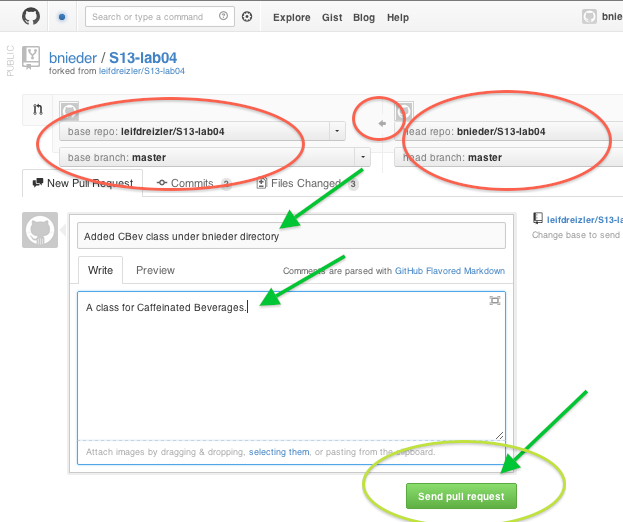Click the selecting them attach images link
Image resolution: width=623 pixels, height=522 pixels.
click(279, 452)
